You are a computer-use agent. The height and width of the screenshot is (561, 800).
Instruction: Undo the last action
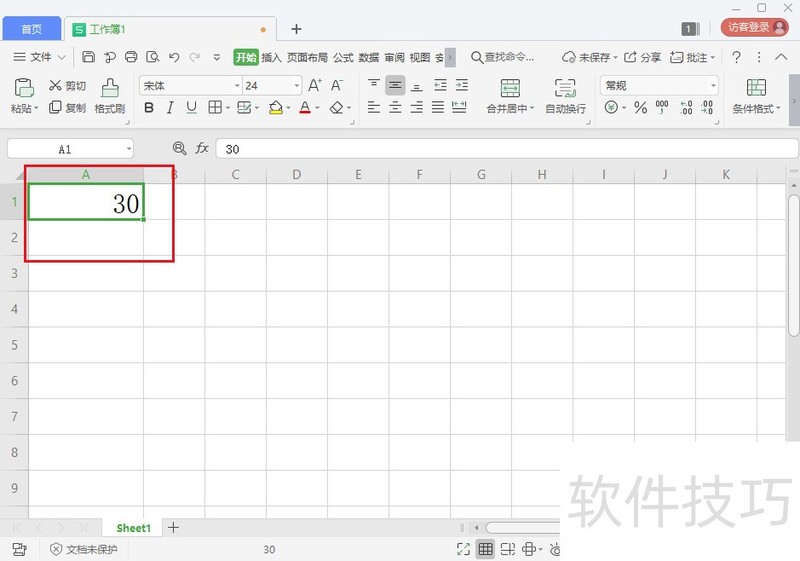174,57
